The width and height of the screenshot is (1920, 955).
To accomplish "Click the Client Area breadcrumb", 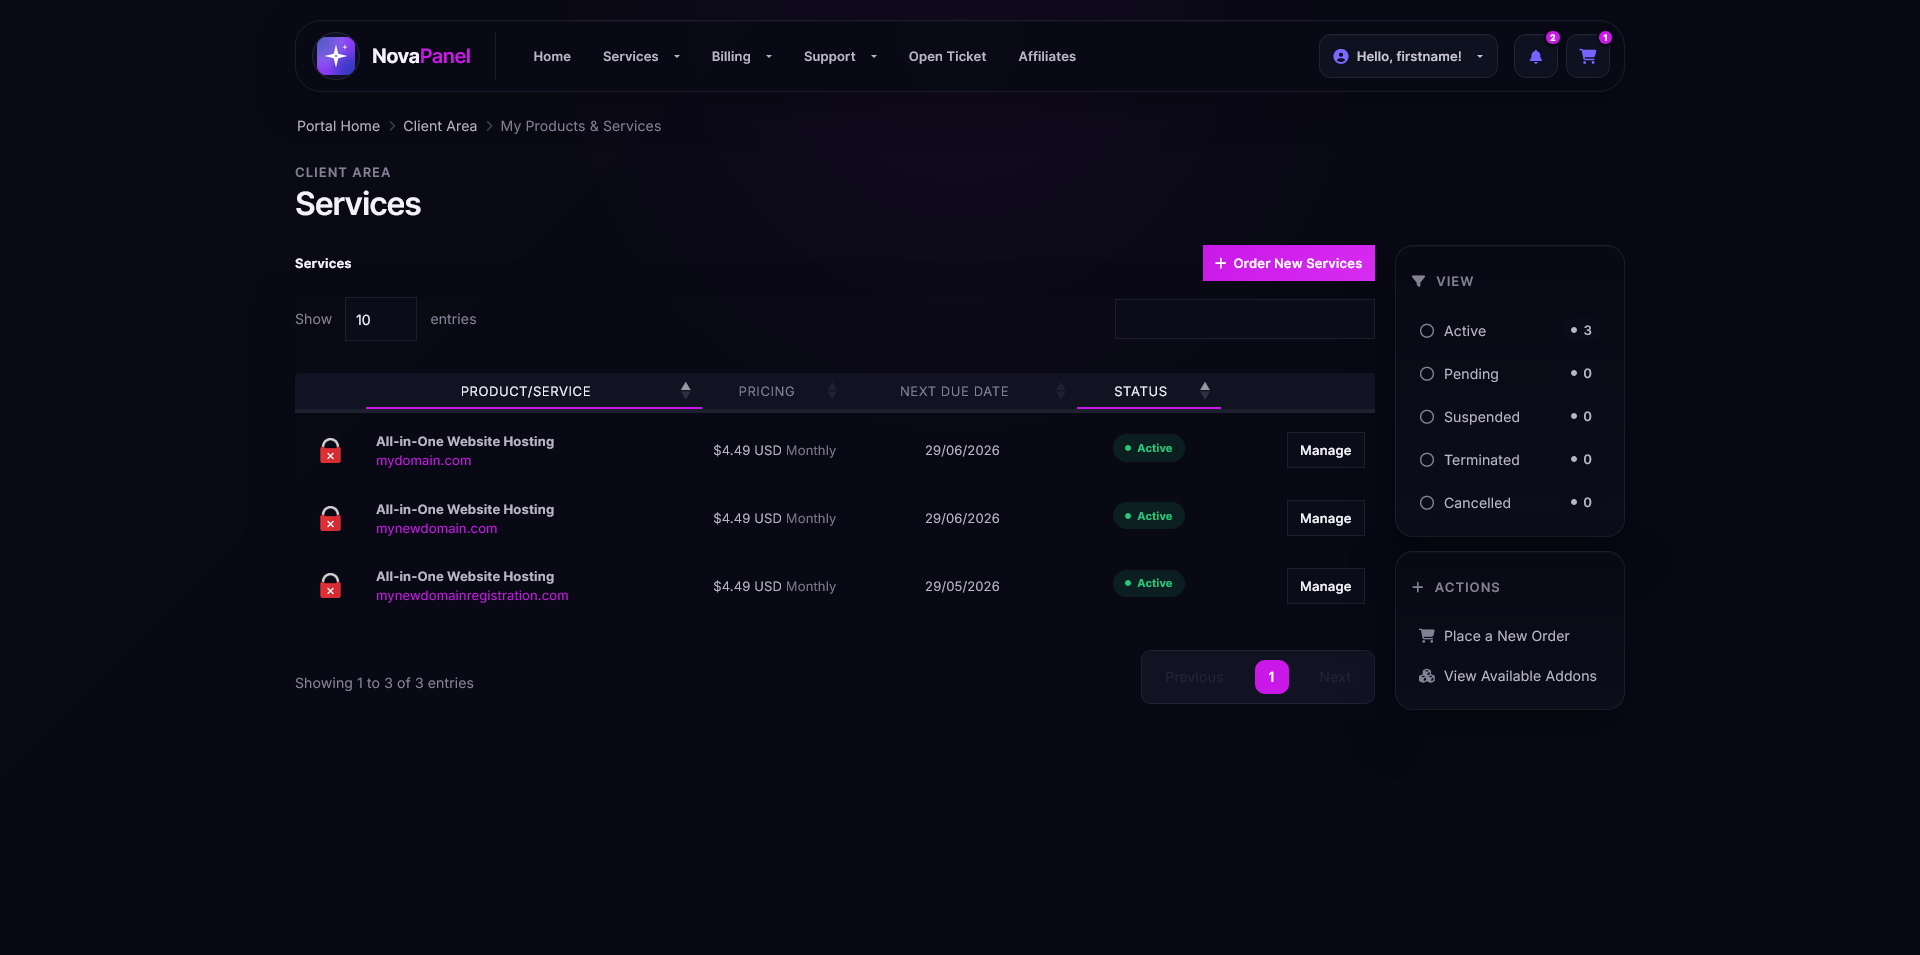I will pyautogui.click(x=440, y=126).
